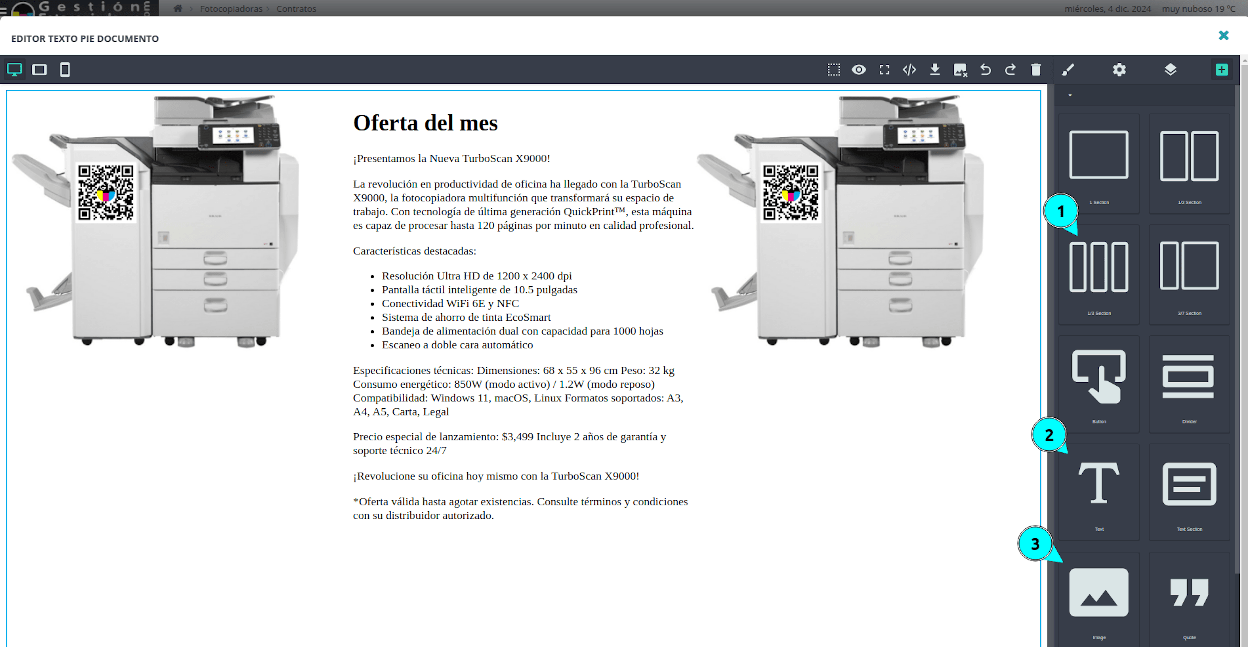Select the right photocopier image

click(x=840, y=221)
